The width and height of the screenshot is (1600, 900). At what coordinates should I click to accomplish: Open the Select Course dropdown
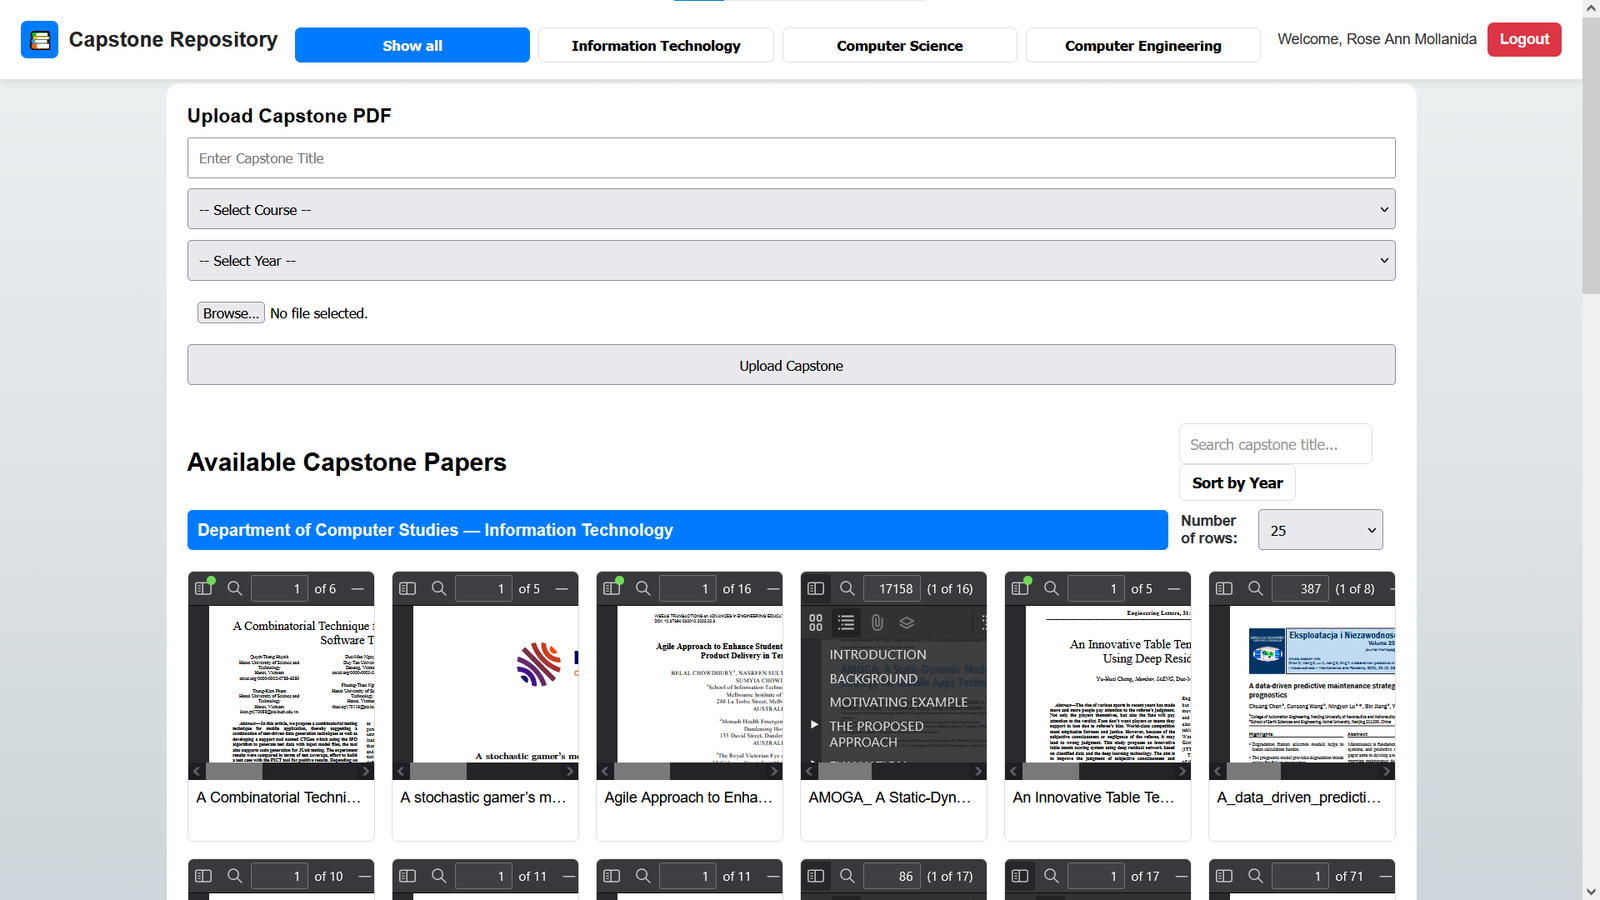click(791, 210)
